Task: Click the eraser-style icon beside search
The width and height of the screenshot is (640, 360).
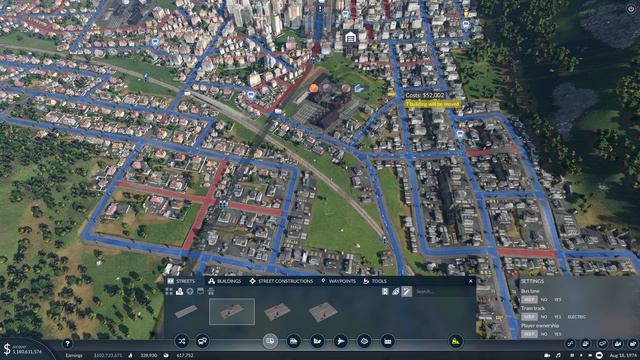Action: pos(396,291)
